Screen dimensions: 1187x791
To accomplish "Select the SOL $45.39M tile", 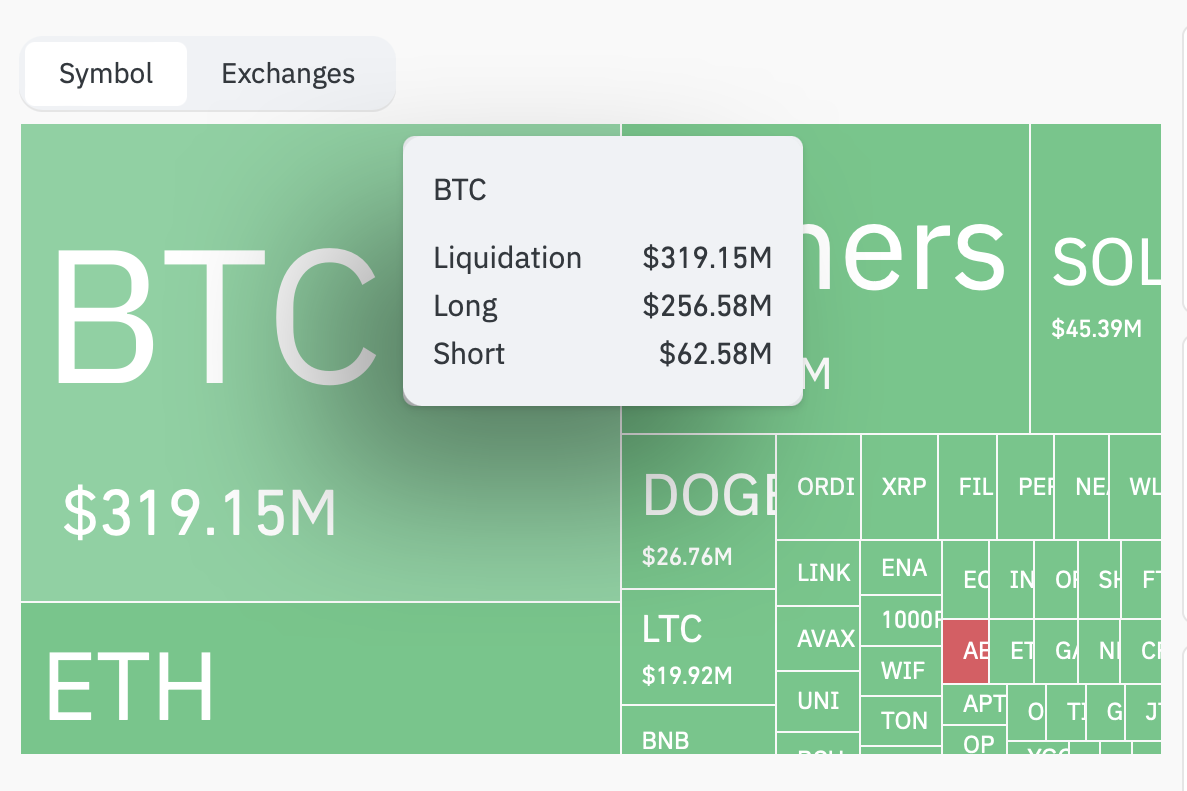I will click(1096, 280).
